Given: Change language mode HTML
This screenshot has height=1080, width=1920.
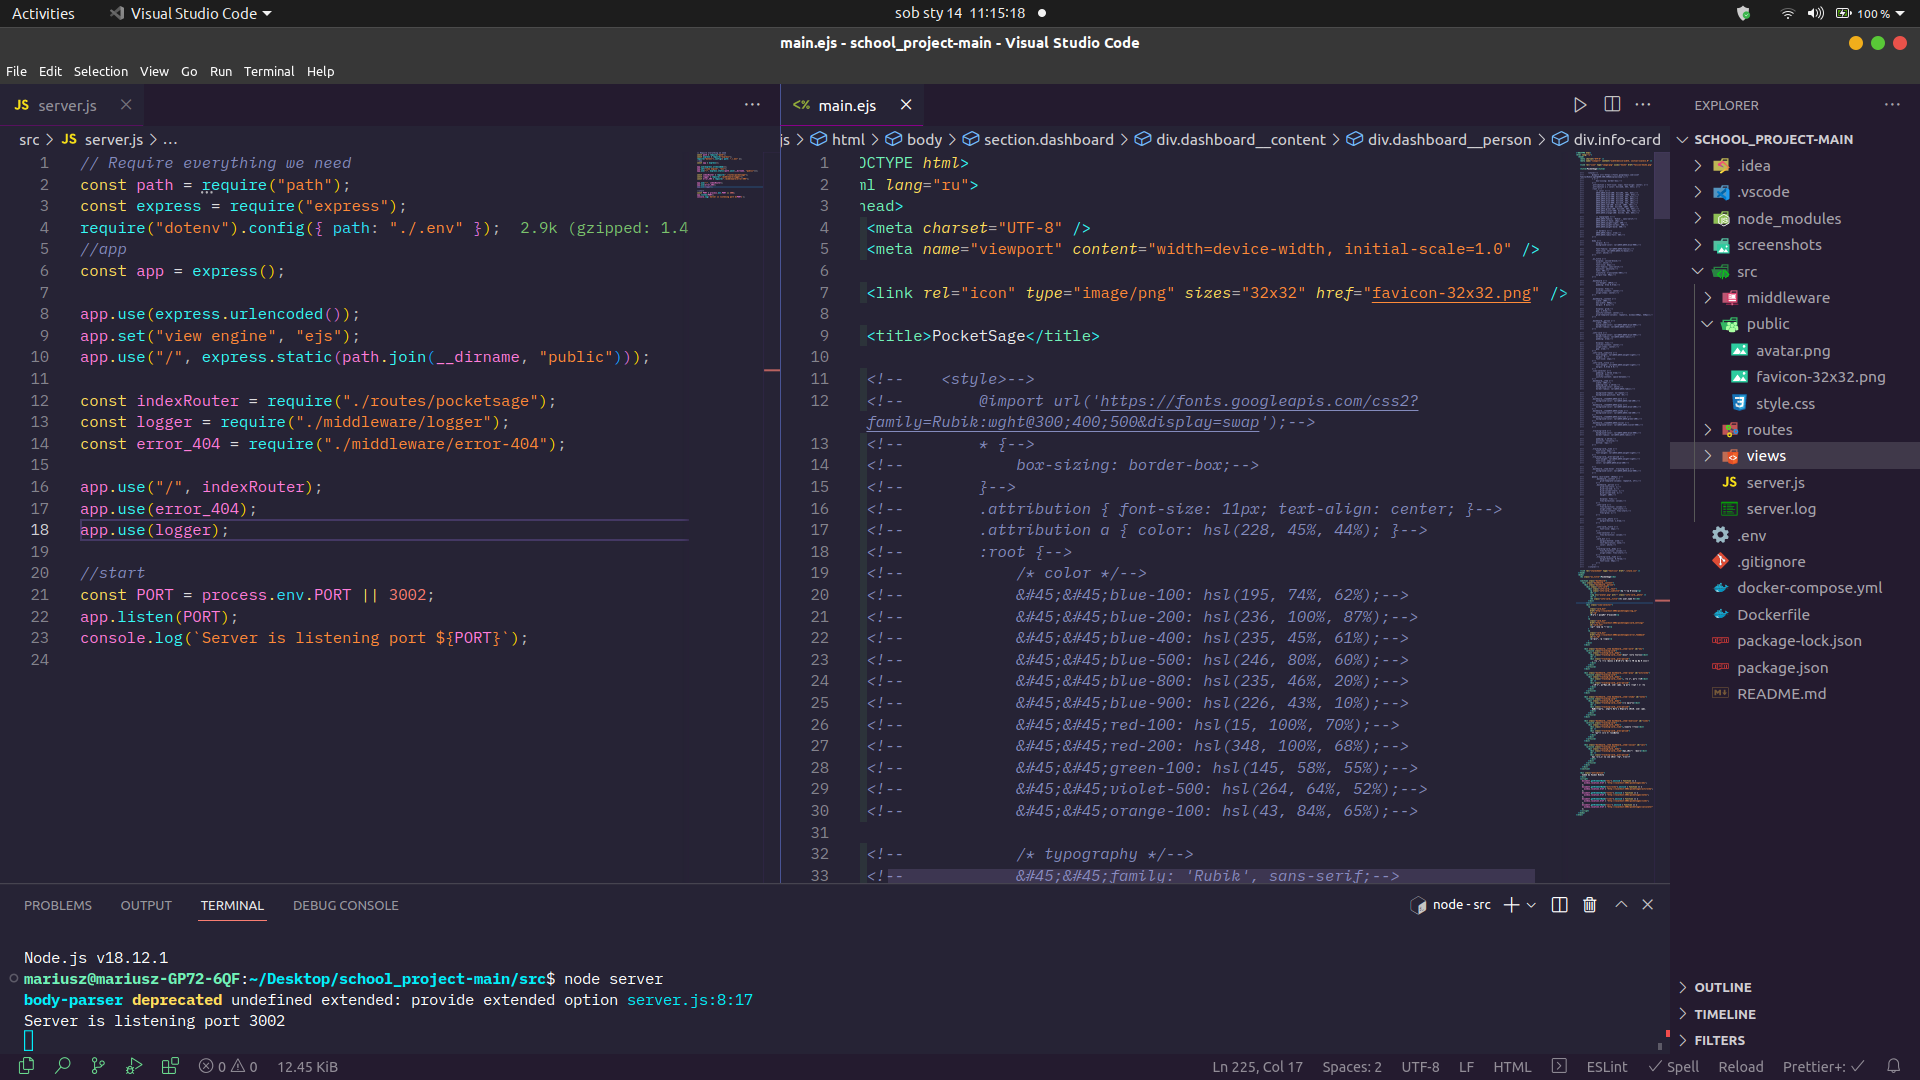Looking at the screenshot, I should pyautogui.click(x=1512, y=1067).
